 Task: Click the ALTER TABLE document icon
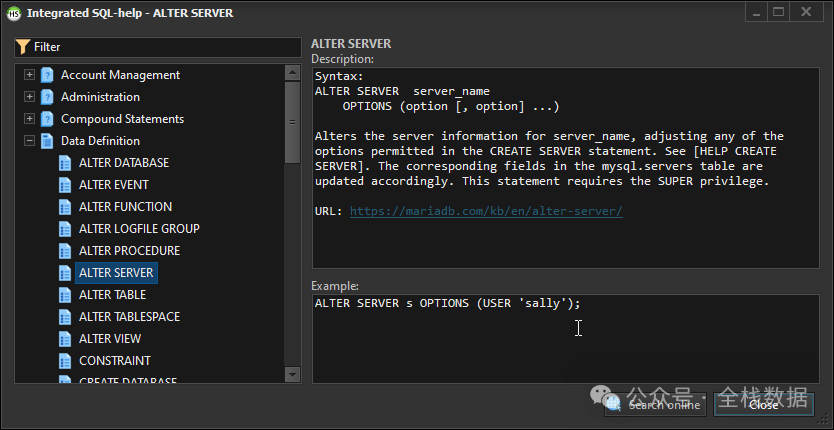click(x=66, y=295)
